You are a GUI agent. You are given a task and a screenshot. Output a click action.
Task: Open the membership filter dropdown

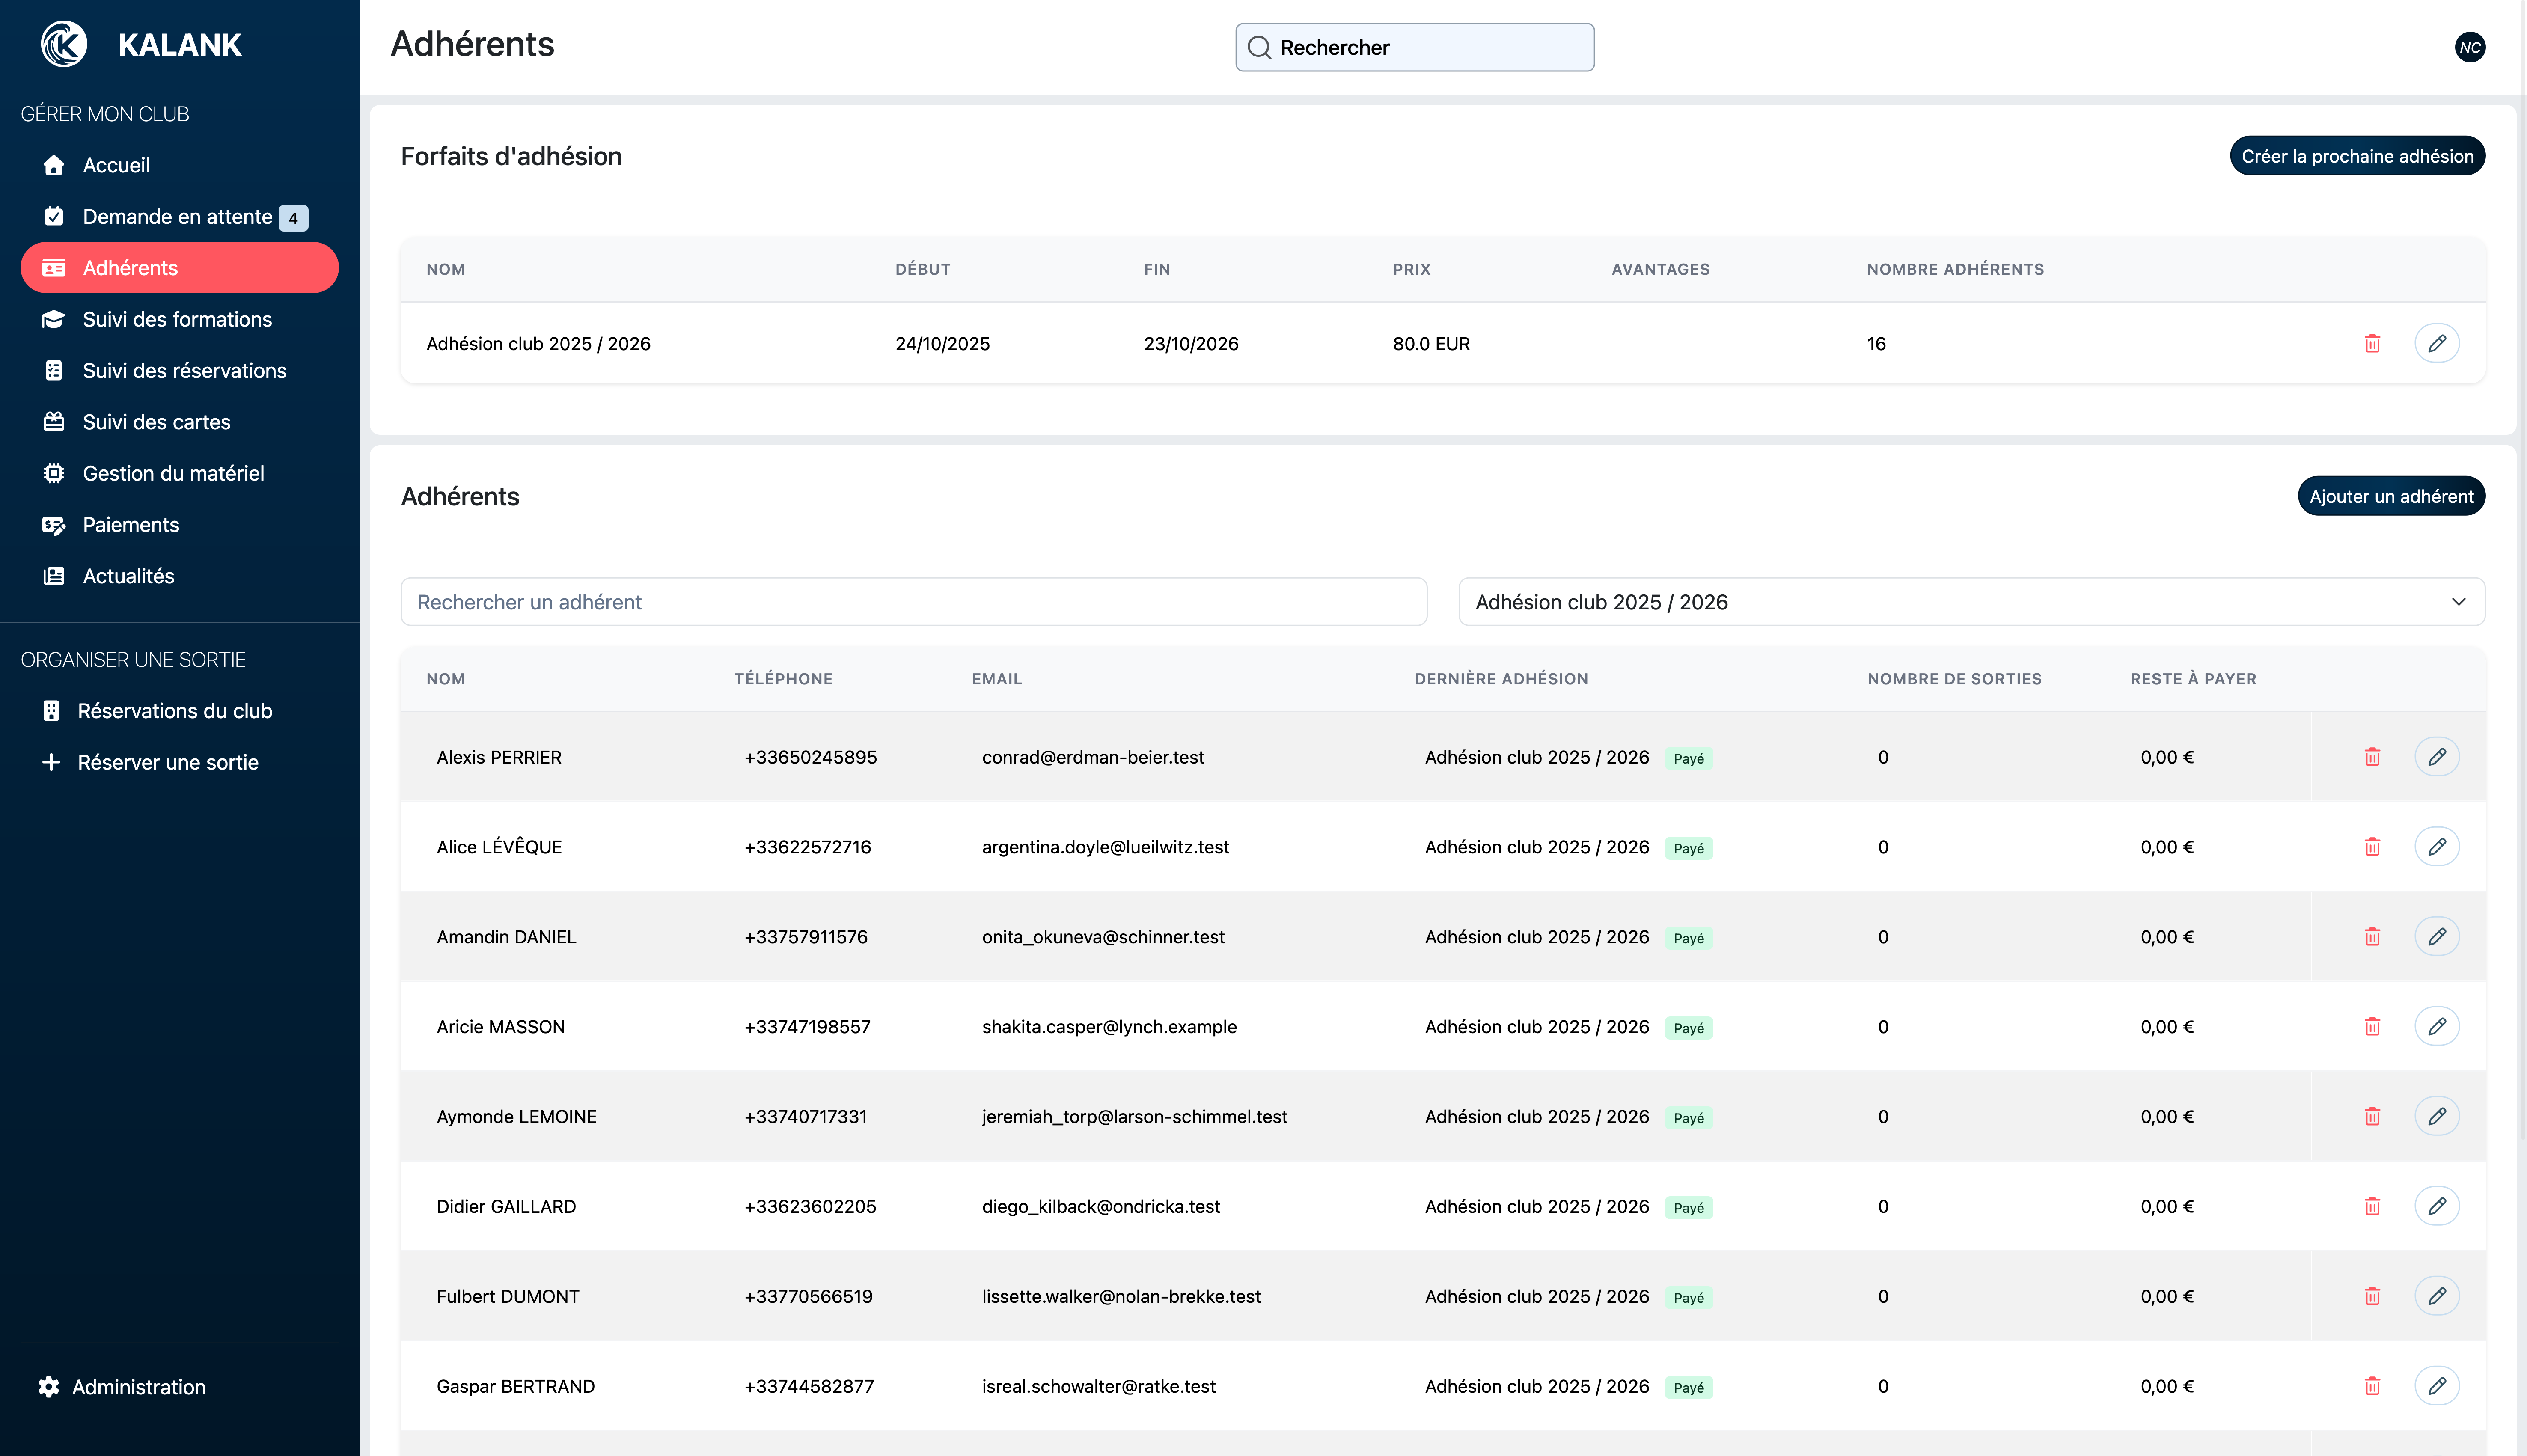1971,602
